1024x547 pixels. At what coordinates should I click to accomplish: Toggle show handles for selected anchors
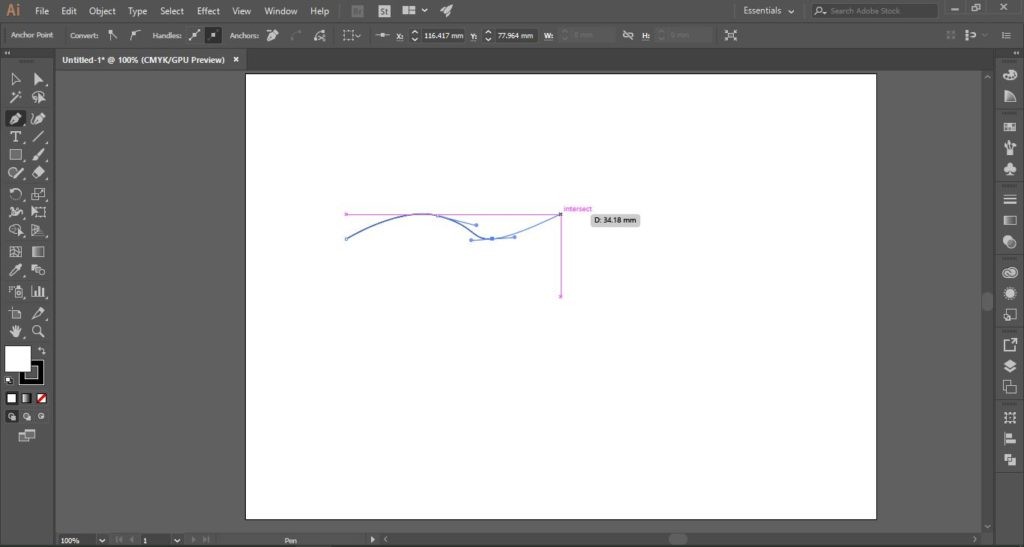[x=194, y=35]
